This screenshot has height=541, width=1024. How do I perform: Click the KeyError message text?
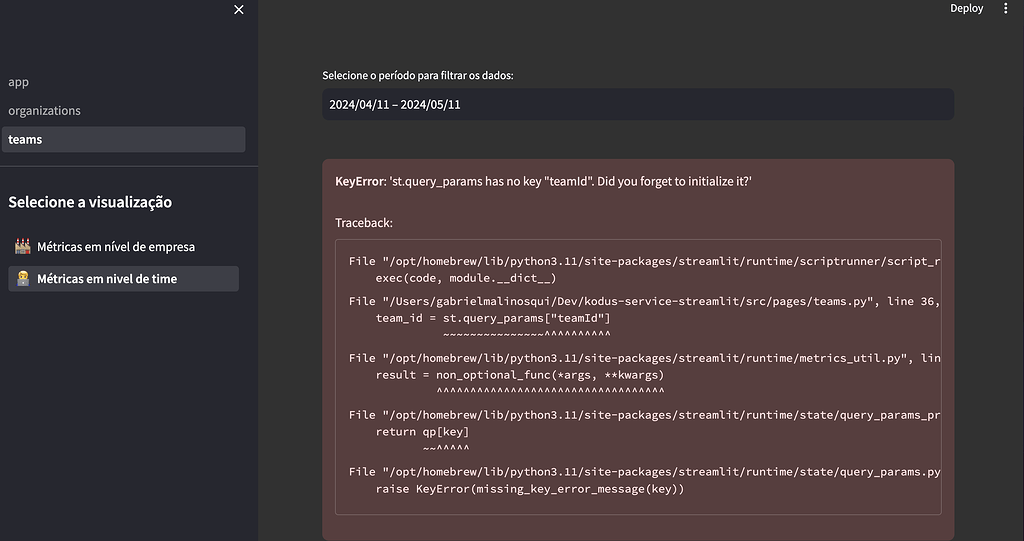(543, 181)
